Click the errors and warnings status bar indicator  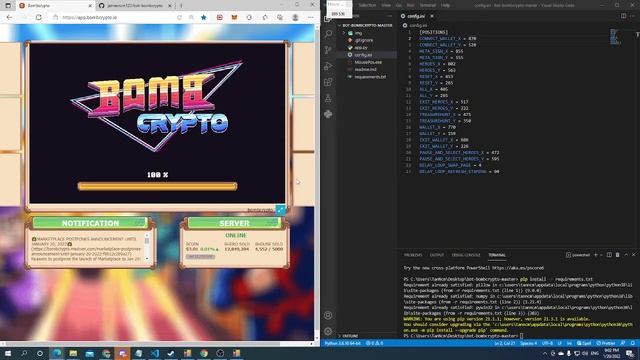(x=374, y=343)
